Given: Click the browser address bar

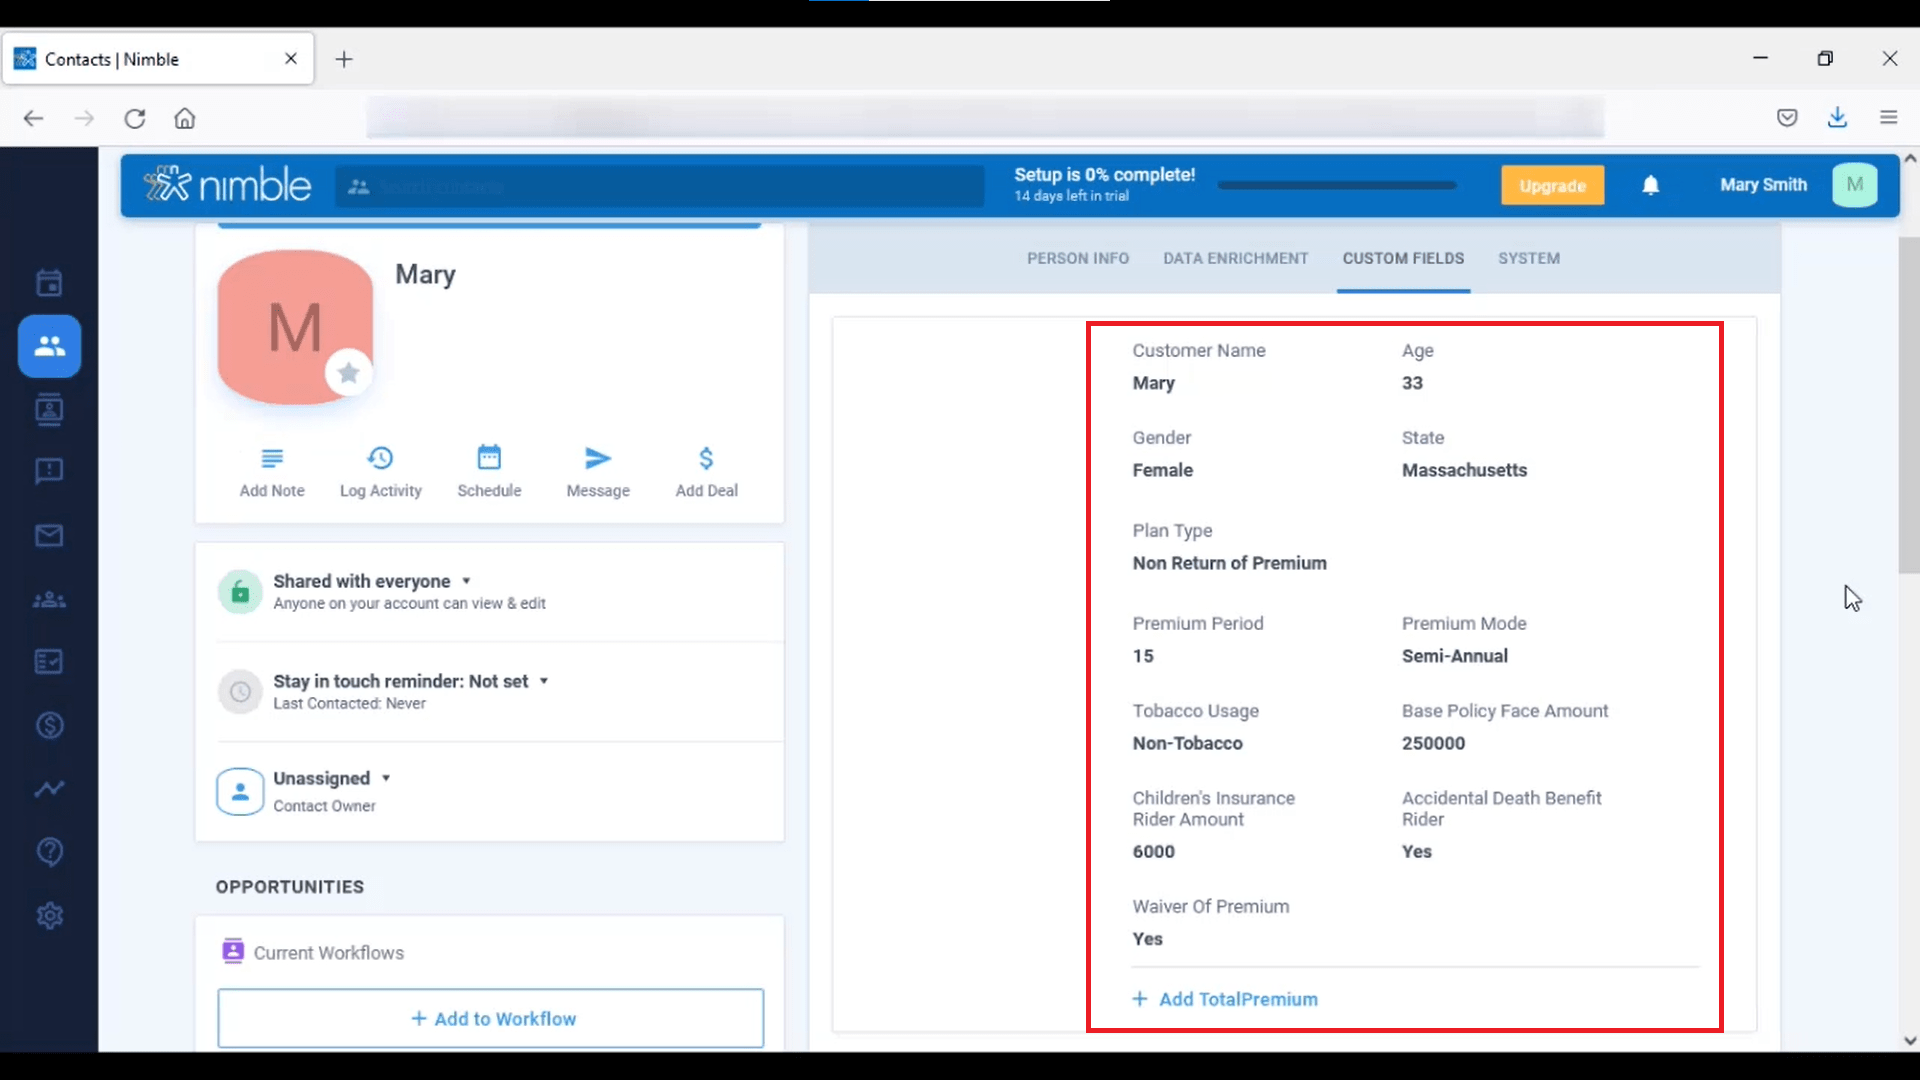Looking at the screenshot, I should point(985,118).
